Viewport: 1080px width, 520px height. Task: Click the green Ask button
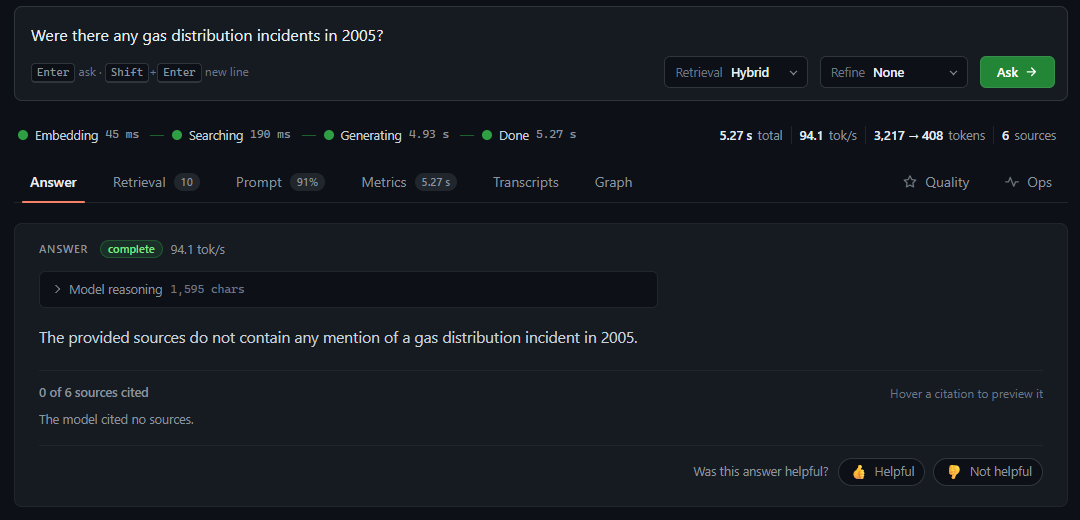[1017, 72]
